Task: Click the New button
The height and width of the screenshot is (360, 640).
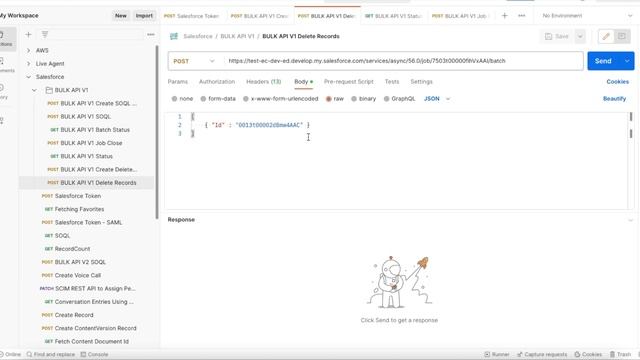Action: point(121,16)
